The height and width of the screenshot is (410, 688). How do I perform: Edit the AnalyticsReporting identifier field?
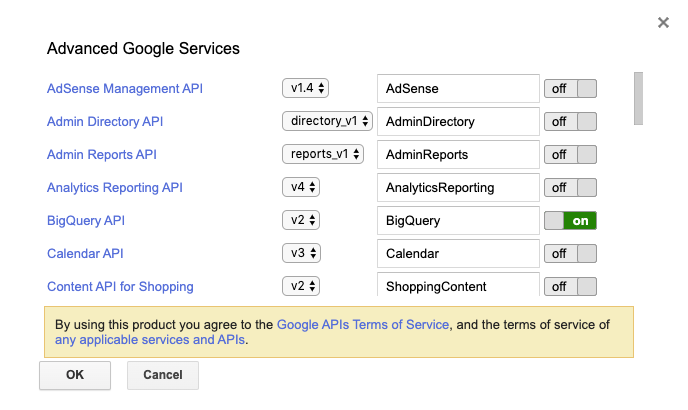(458, 187)
